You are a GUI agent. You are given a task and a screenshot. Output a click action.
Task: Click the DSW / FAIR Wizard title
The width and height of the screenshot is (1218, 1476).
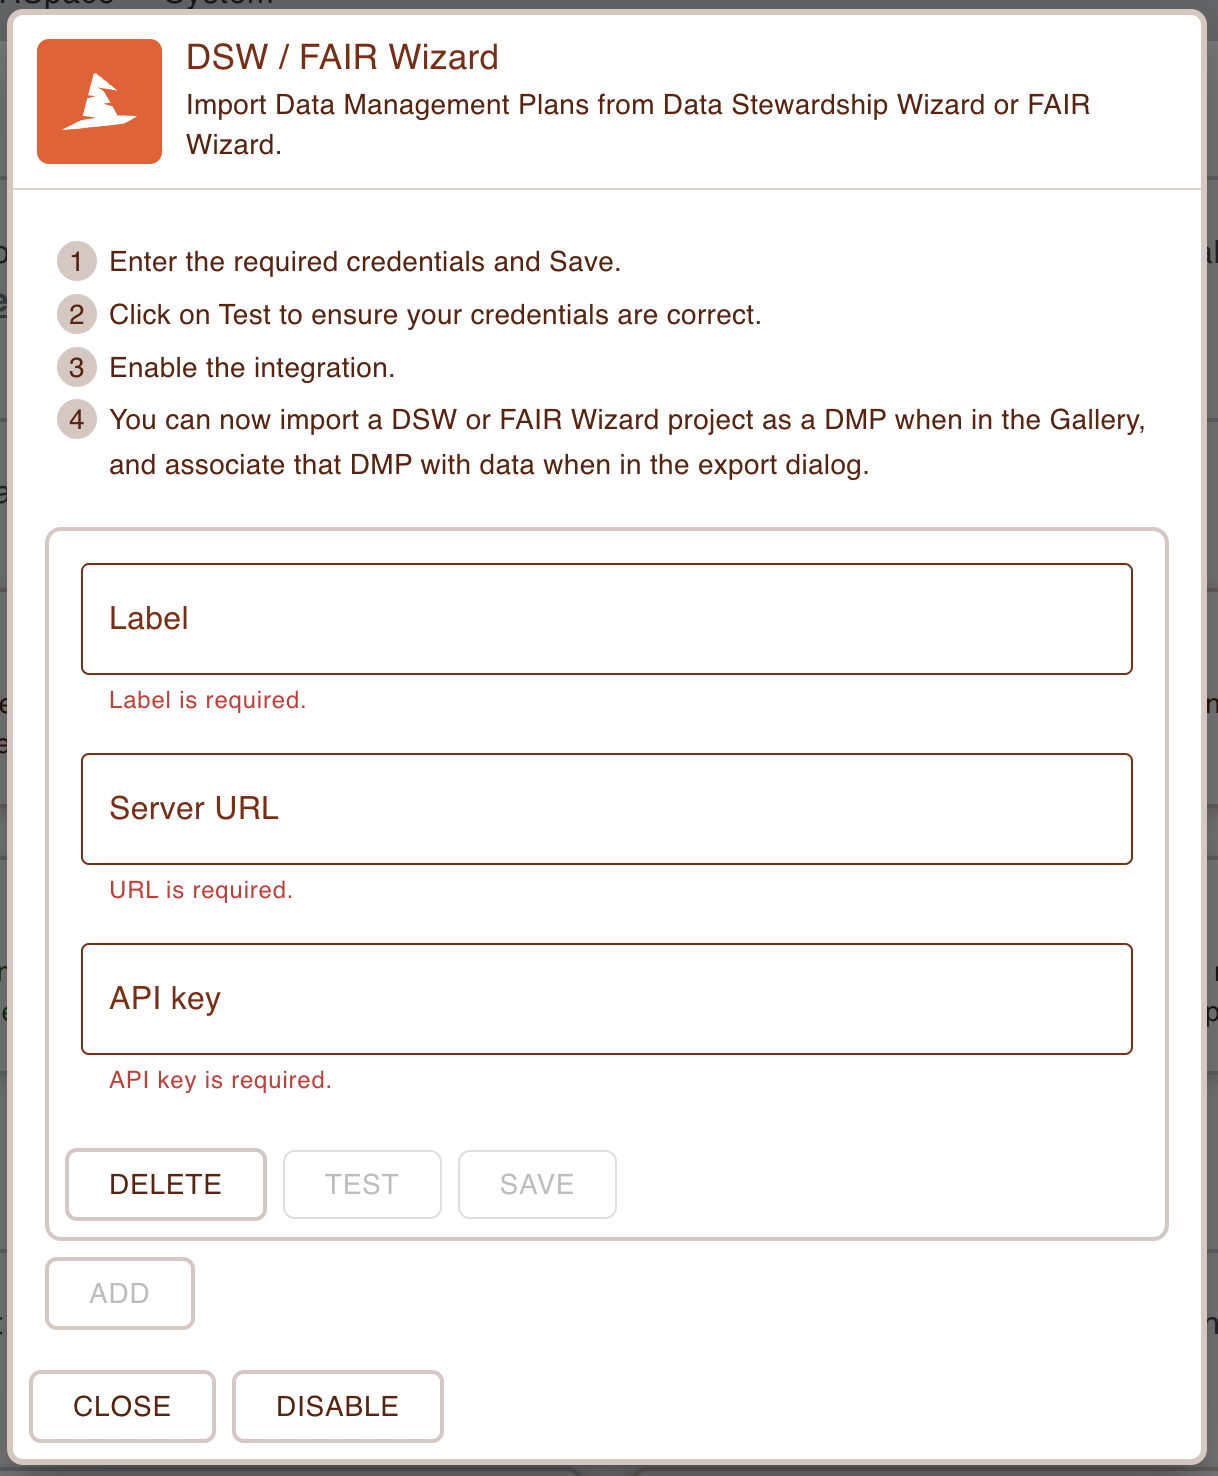click(x=341, y=57)
